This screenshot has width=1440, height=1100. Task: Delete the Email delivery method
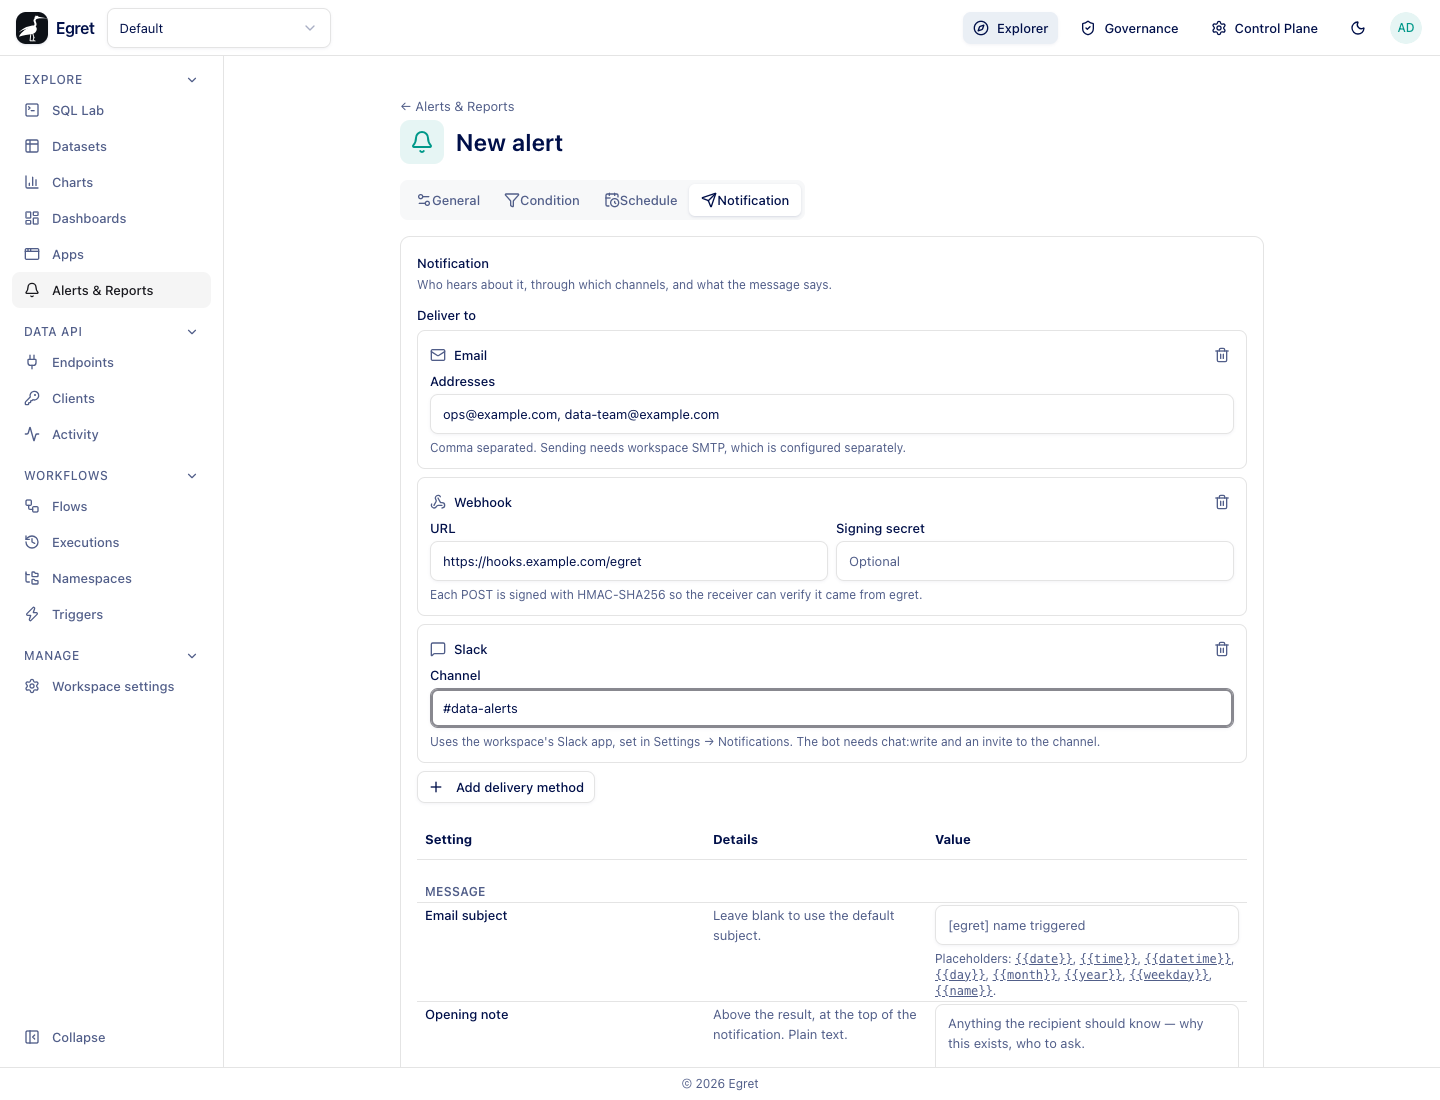click(x=1222, y=355)
